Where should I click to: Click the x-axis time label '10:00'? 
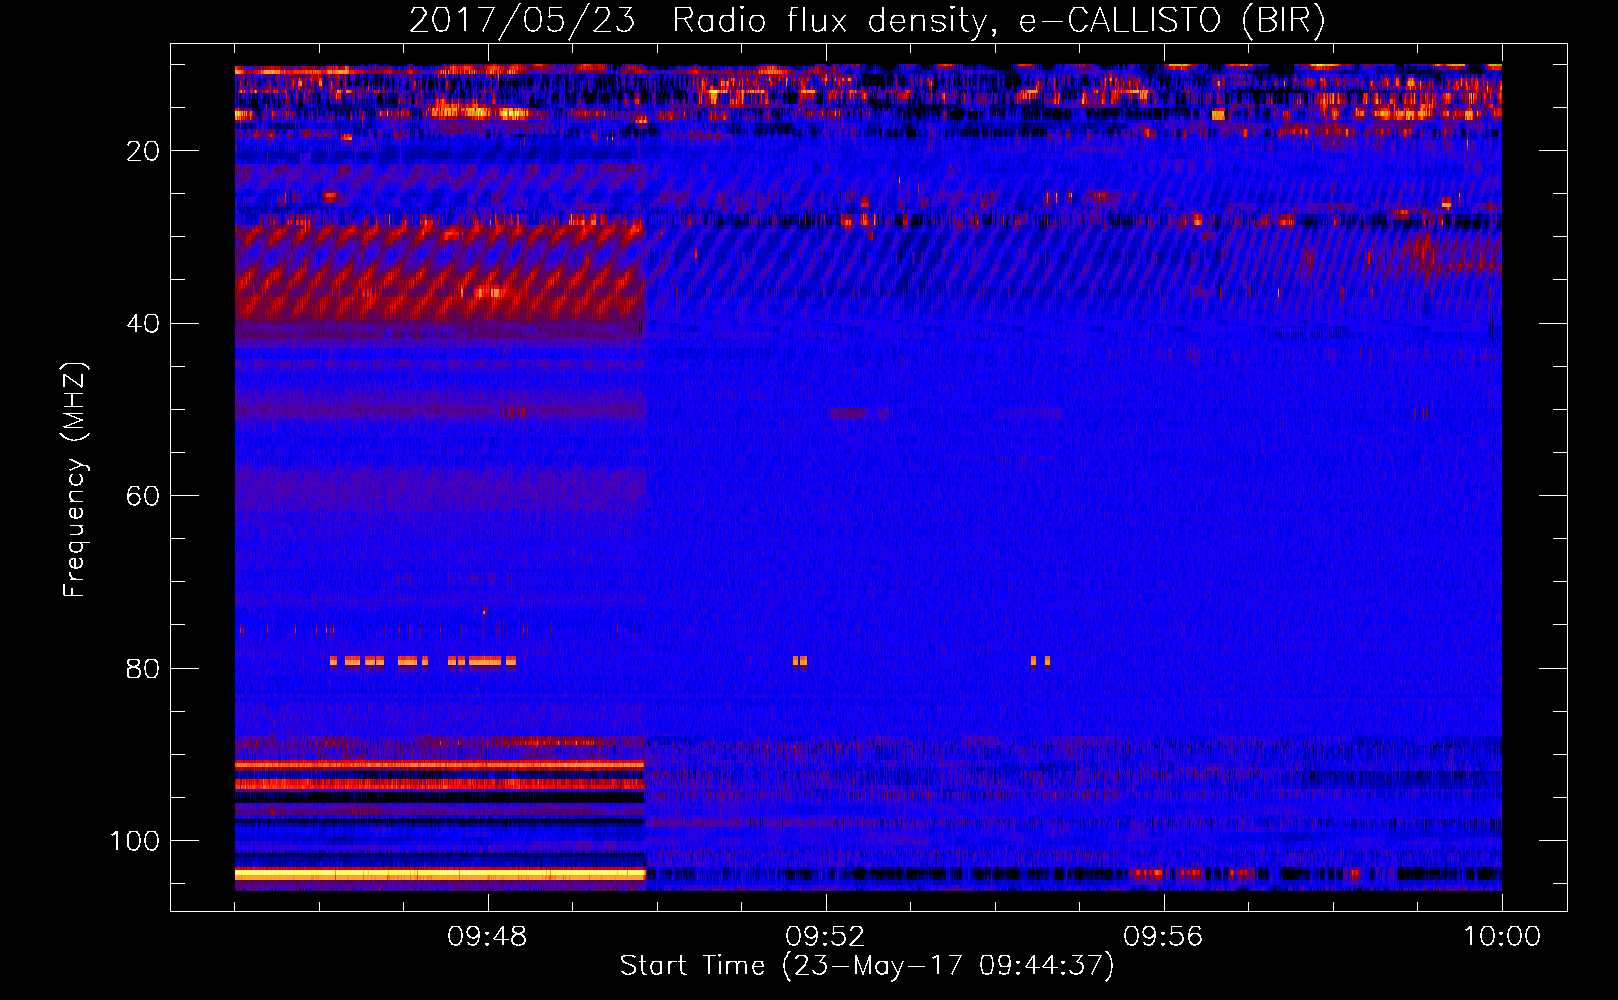tap(1502, 937)
